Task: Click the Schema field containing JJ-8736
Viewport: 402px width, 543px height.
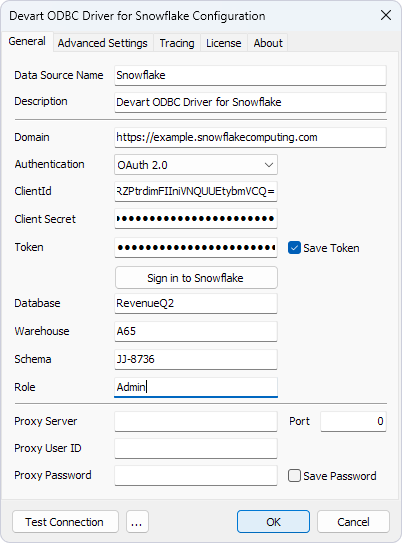Action: coord(196,359)
